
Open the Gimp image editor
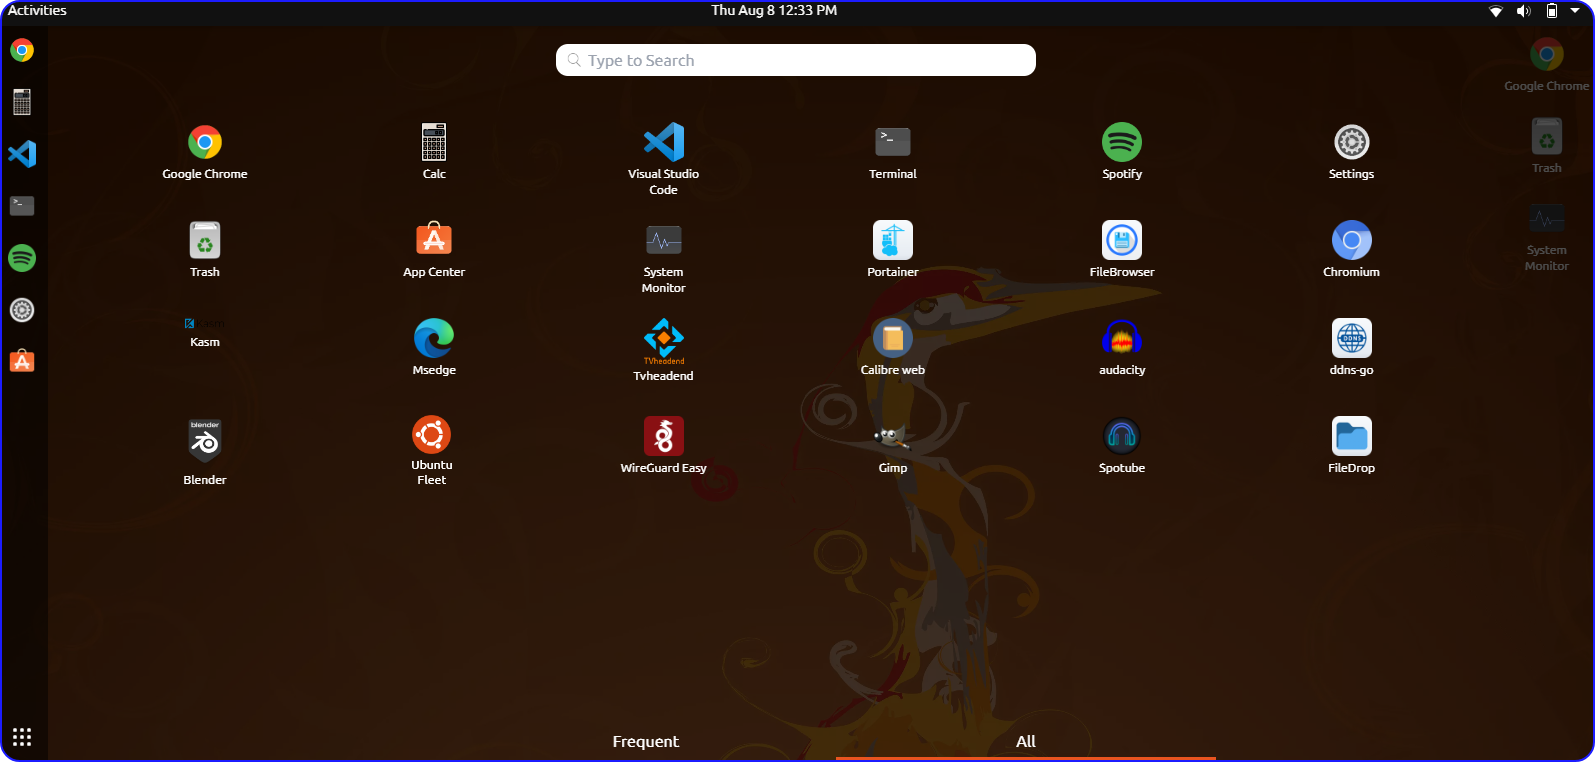[892, 437]
